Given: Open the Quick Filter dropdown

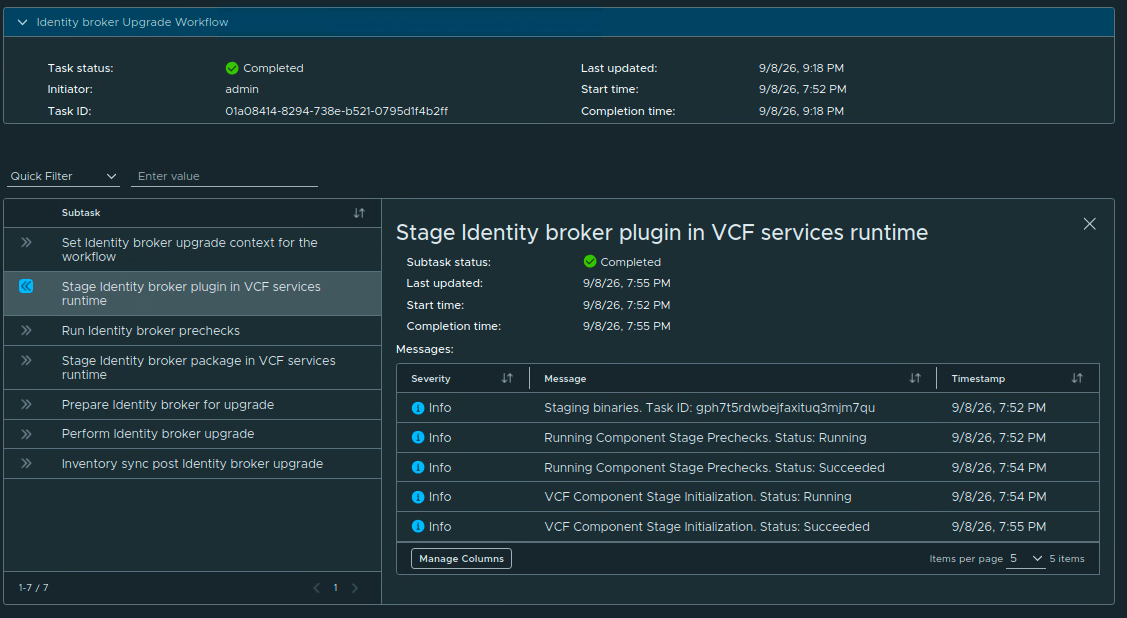Looking at the screenshot, I should (x=63, y=176).
